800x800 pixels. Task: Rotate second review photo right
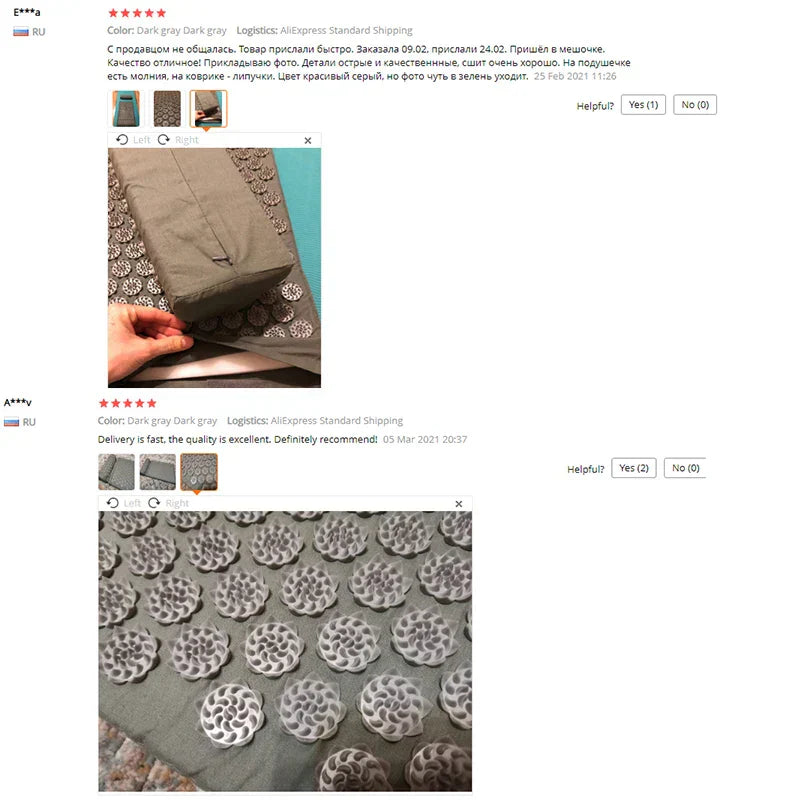click(168, 503)
